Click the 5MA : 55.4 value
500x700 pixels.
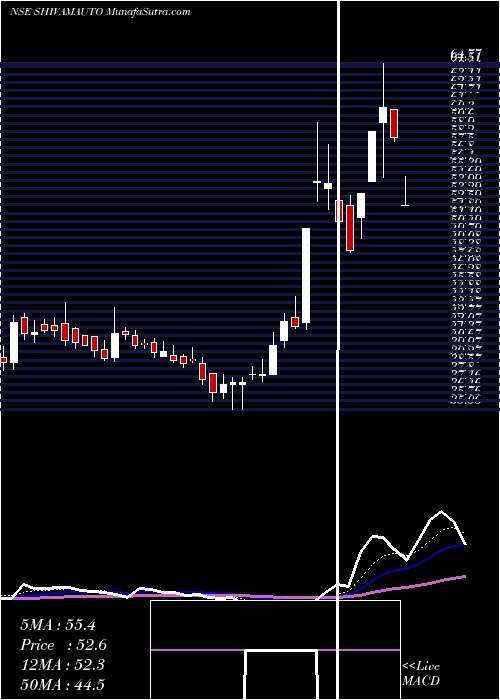point(58,625)
